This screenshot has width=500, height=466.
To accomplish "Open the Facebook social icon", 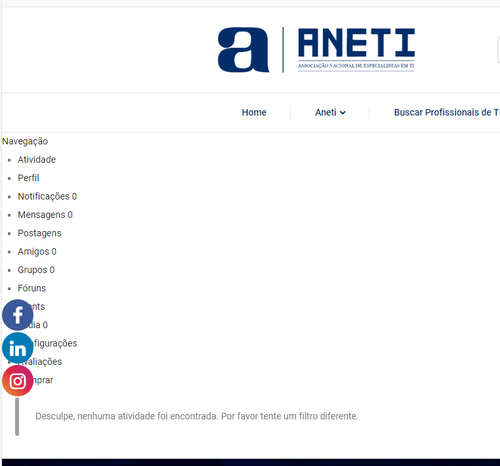I will tap(18, 315).
